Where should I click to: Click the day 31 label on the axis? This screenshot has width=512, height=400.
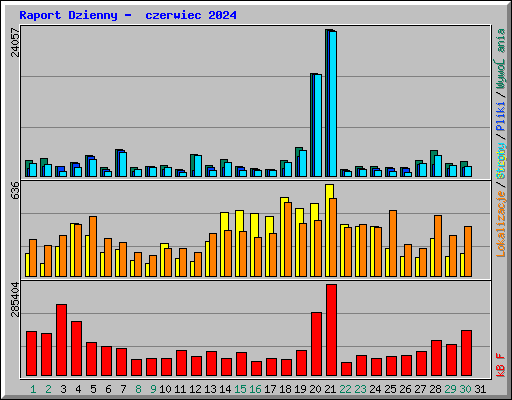point(480,389)
